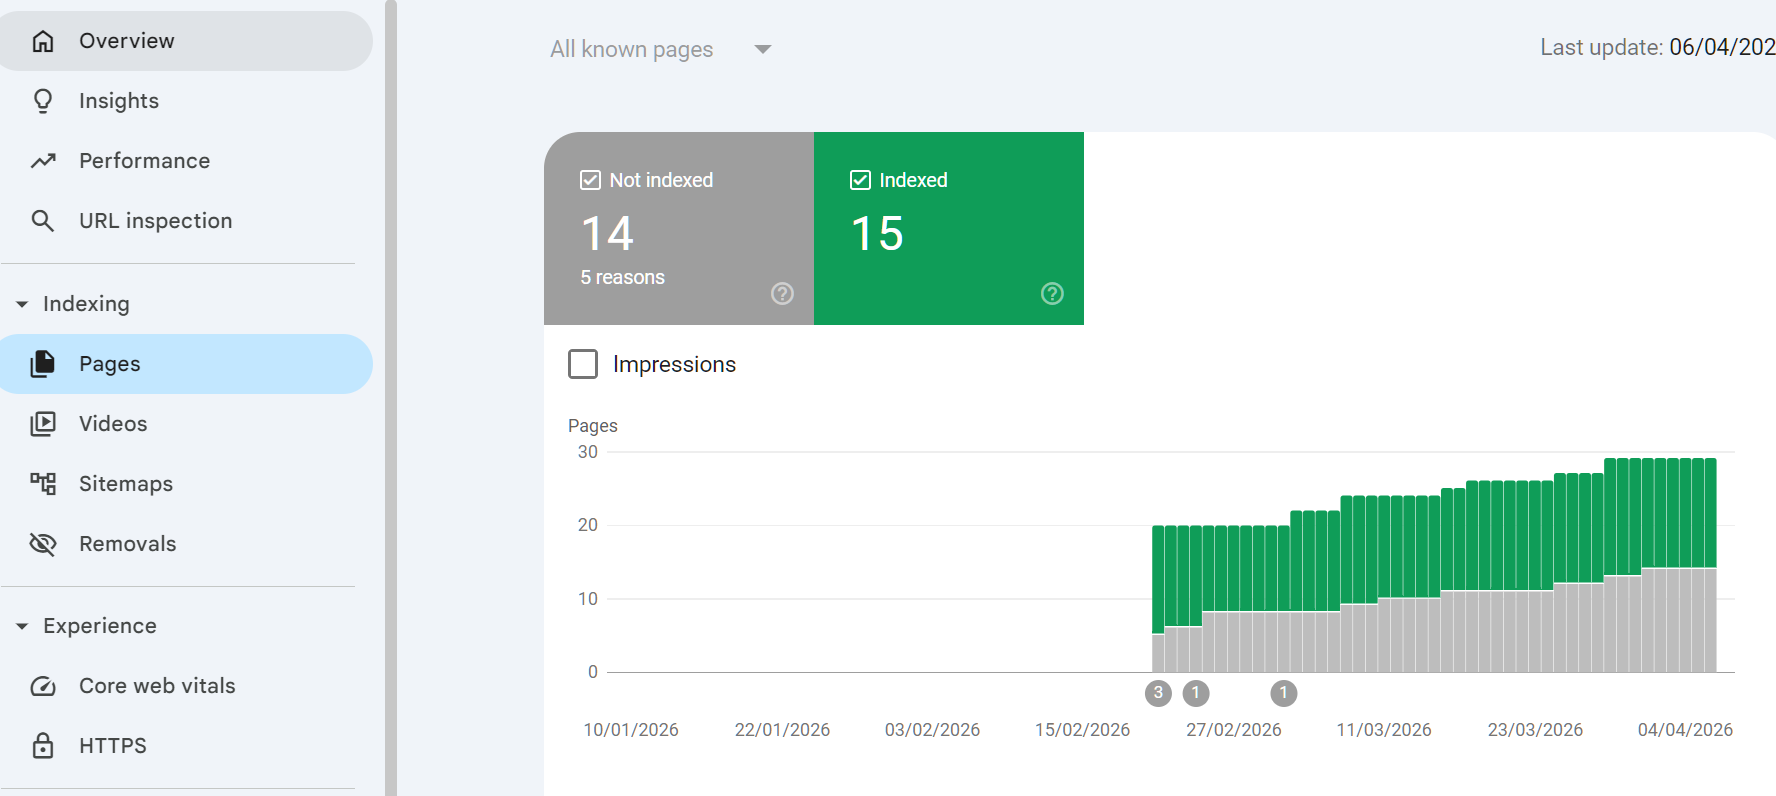
Task: Click the Removals crossed-eye icon
Action: coord(43,544)
